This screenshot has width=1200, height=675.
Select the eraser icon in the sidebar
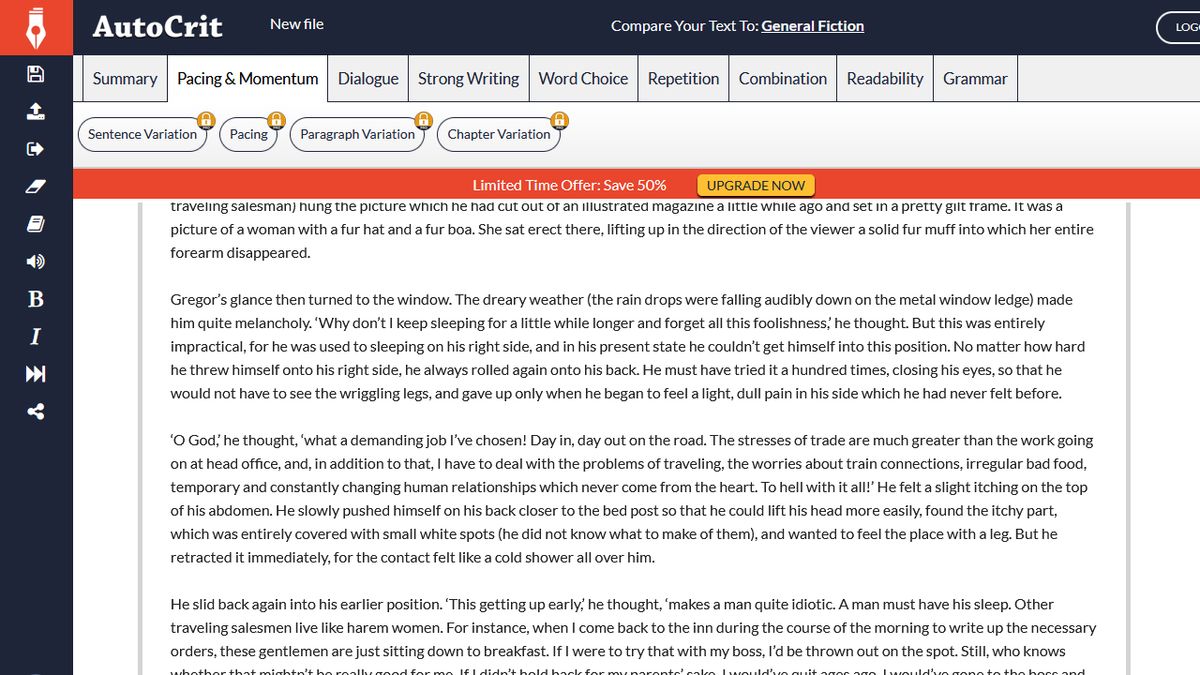pos(35,185)
